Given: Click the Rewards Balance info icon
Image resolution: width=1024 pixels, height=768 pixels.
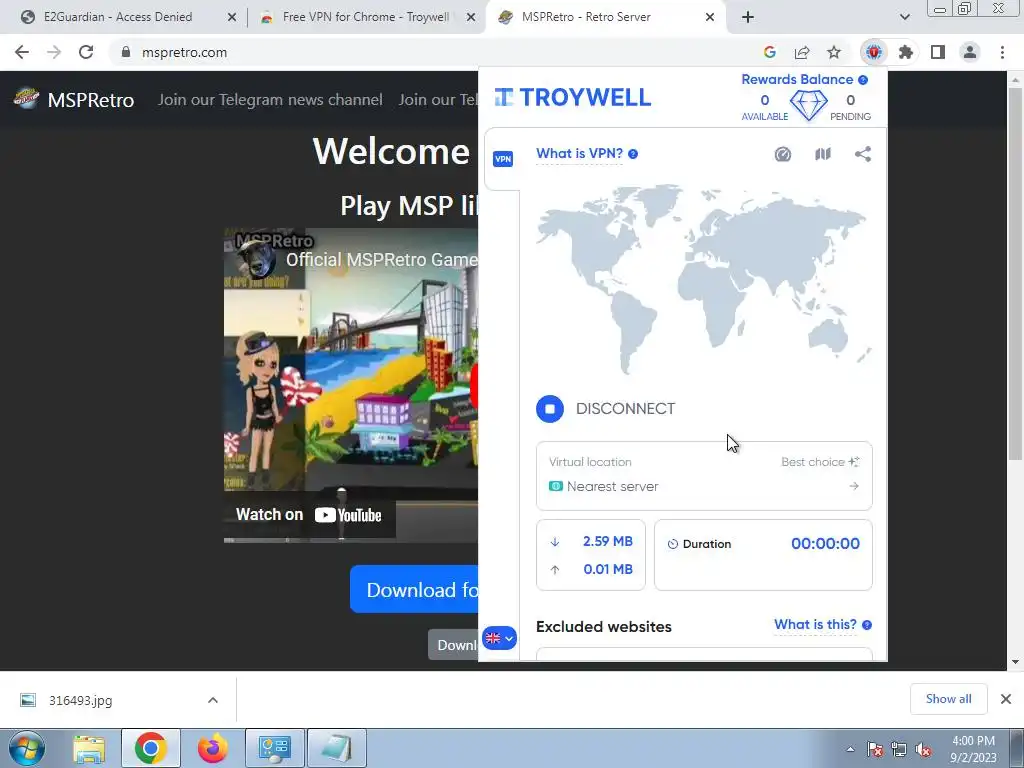Looking at the screenshot, I should click(x=863, y=80).
